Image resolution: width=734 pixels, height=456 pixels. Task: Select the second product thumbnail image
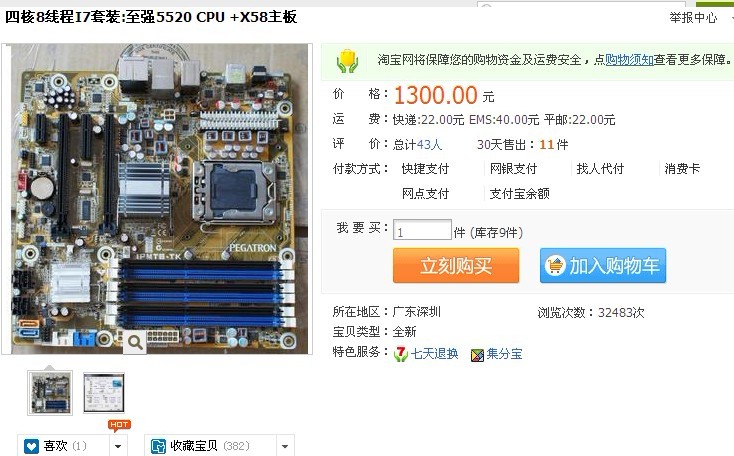pos(104,393)
